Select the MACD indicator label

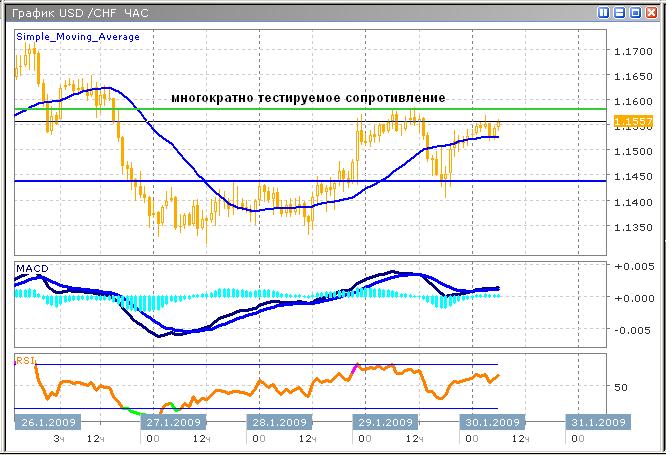[32, 268]
